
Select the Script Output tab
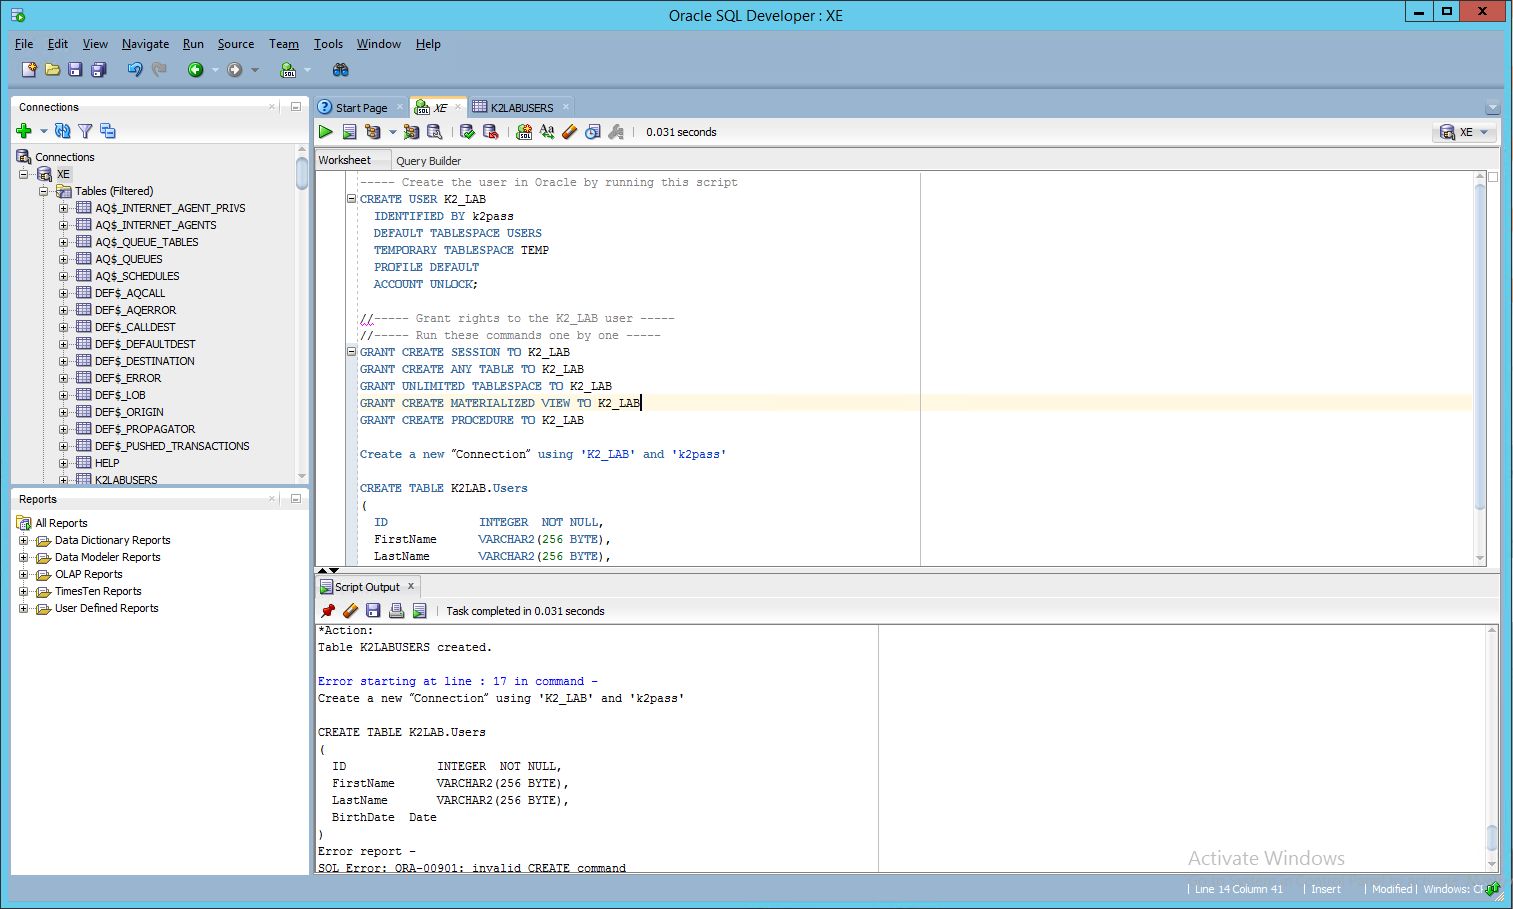(x=367, y=587)
